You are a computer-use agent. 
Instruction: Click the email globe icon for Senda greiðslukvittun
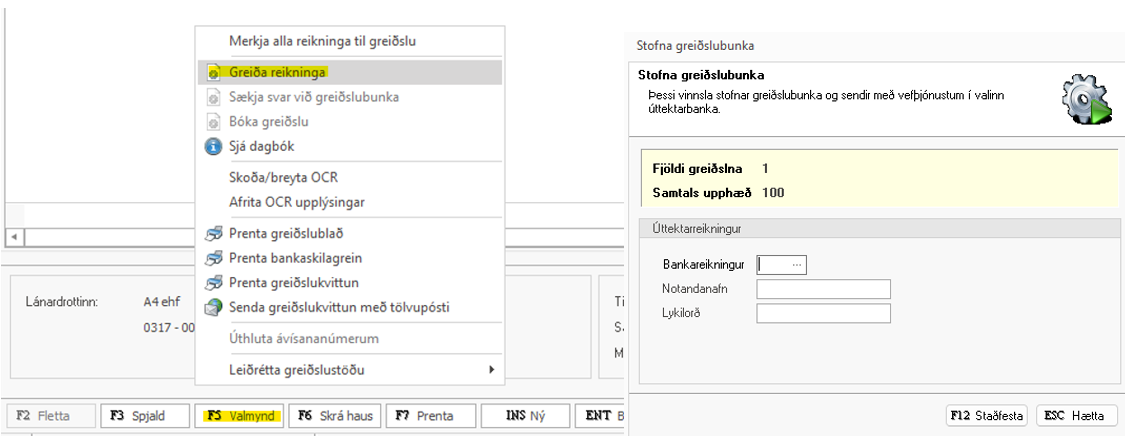[x=213, y=307]
